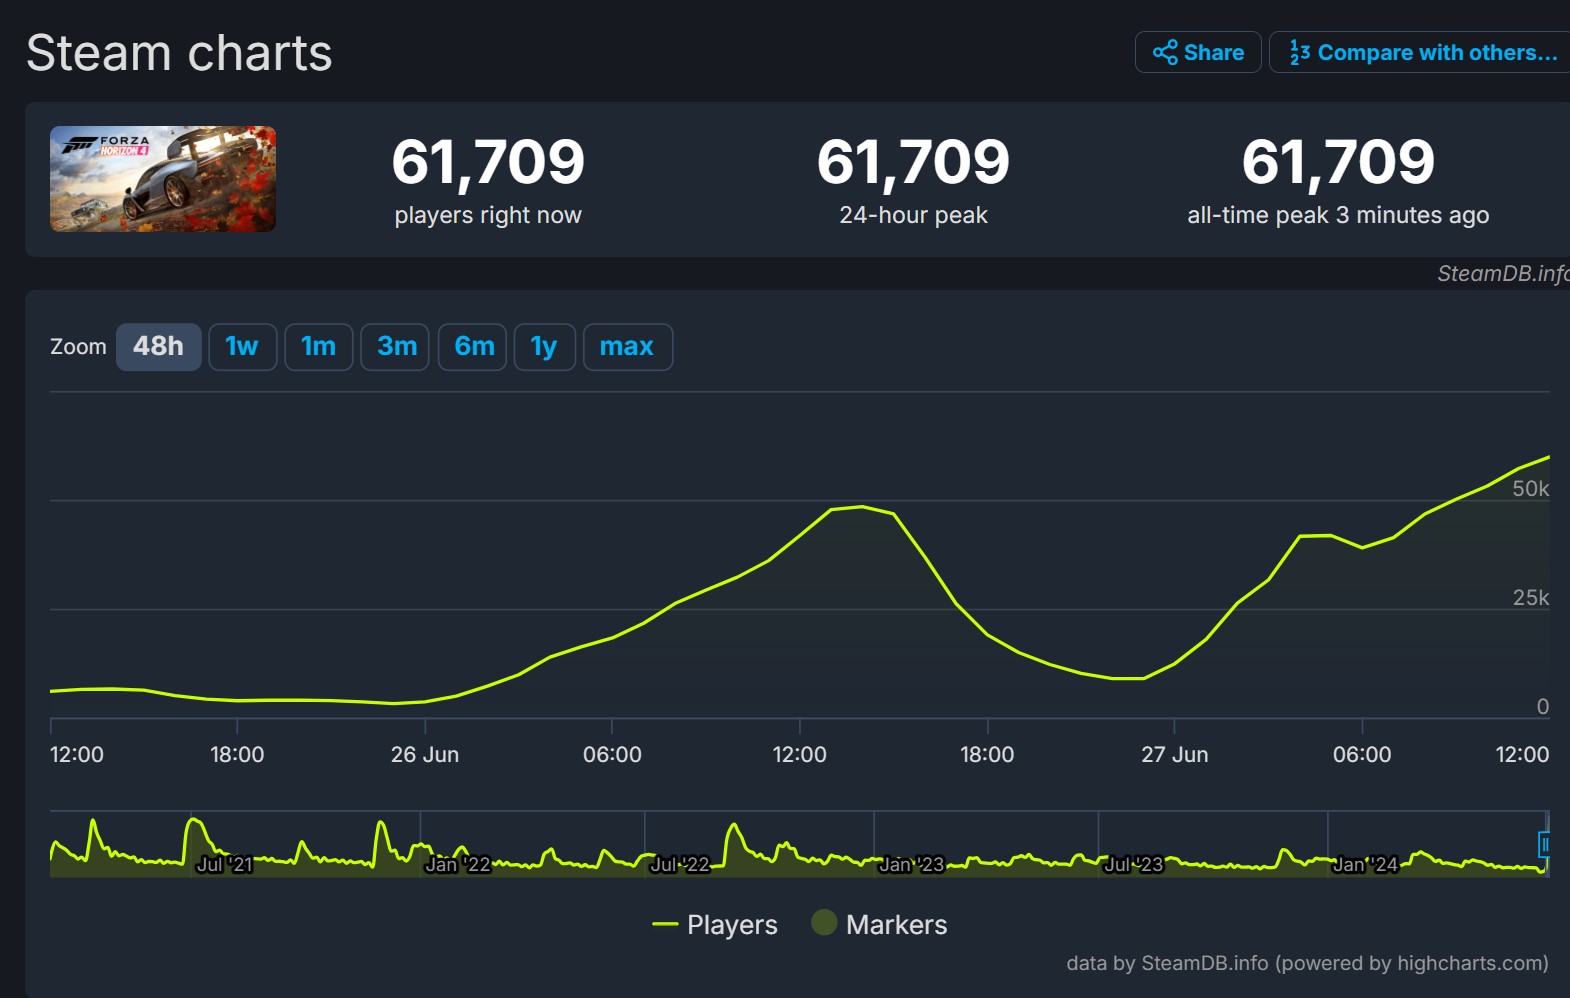Select the 48h zoom range
Screen dimensions: 1570x998
click(x=158, y=346)
